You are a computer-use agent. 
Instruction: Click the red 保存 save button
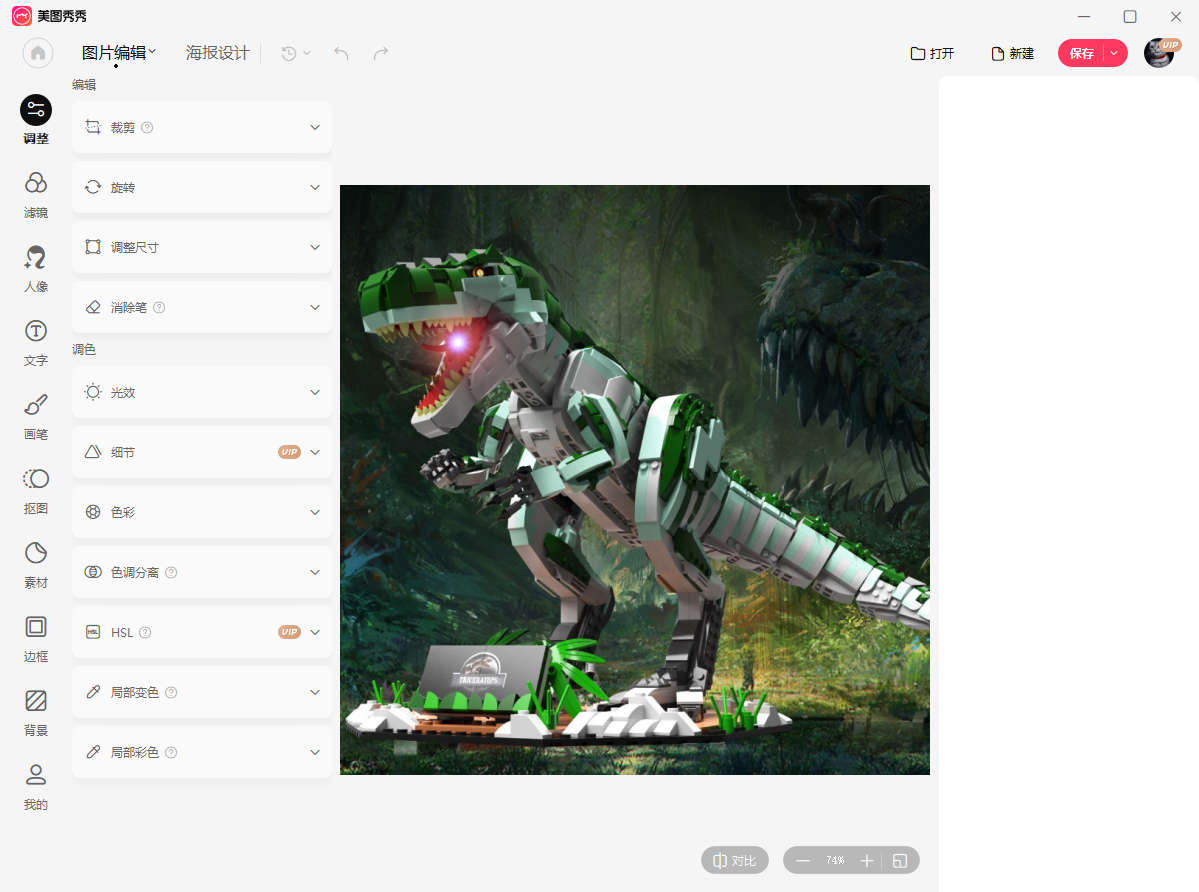pos(1081,54)
